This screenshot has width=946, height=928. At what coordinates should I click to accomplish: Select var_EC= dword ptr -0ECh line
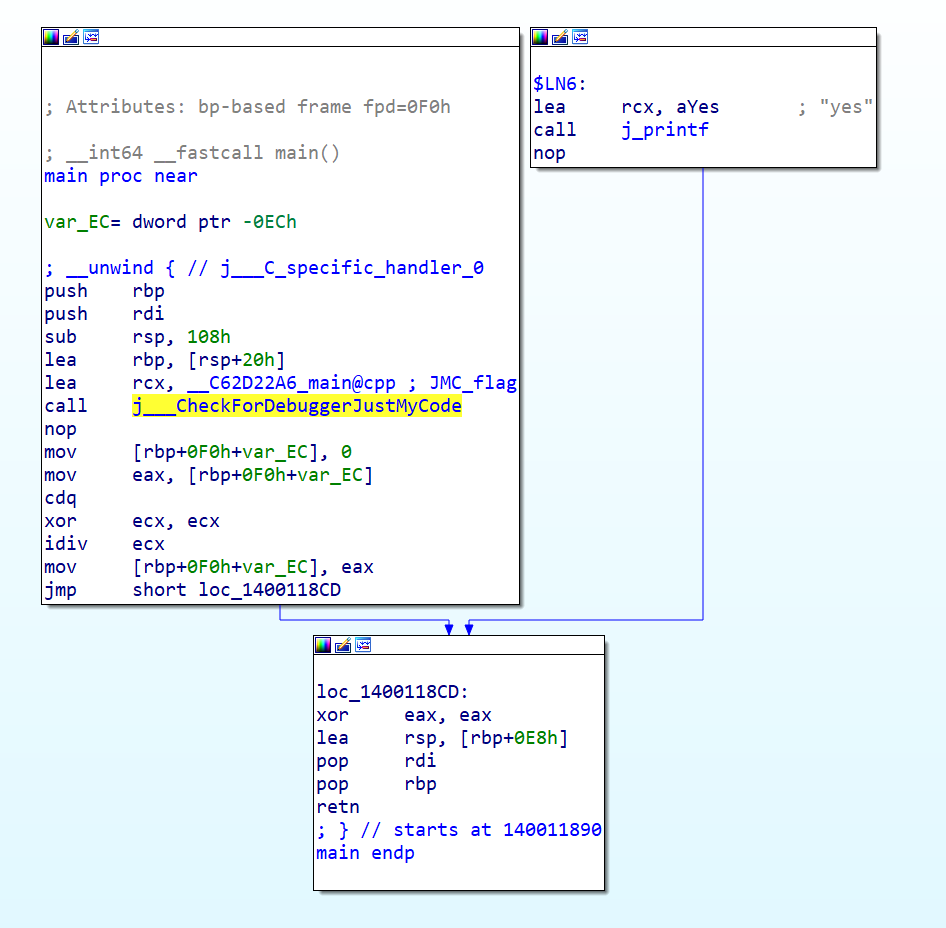171,222
